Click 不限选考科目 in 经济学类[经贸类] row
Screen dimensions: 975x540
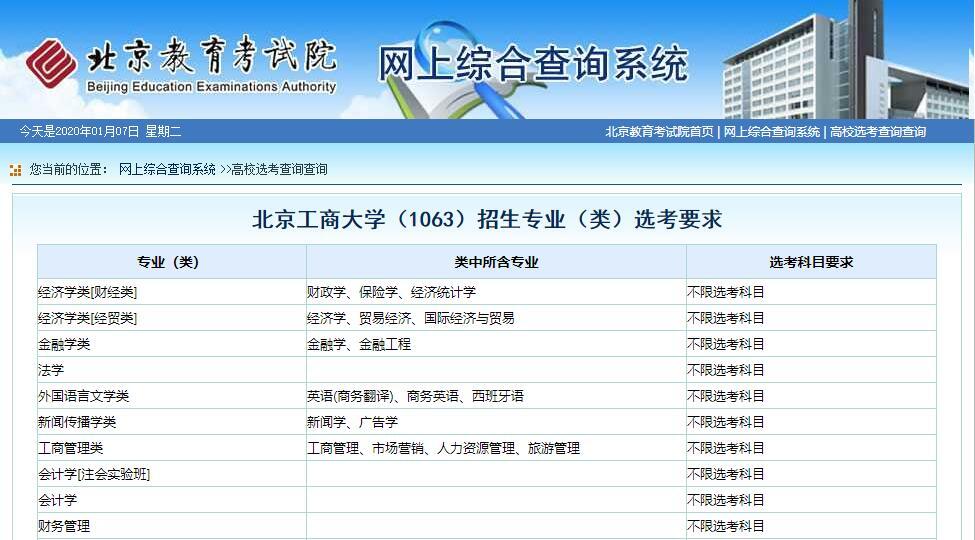[811, 318]
